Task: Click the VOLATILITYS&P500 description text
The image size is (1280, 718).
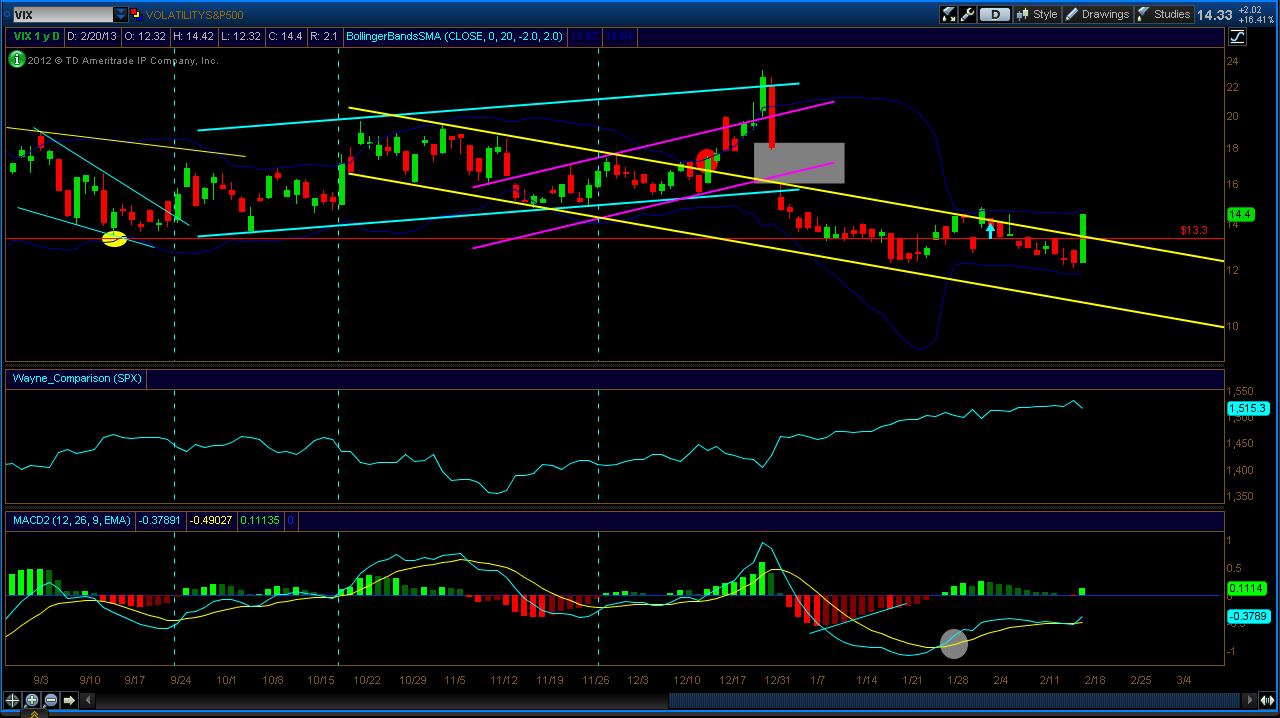Action: [194, 15]
